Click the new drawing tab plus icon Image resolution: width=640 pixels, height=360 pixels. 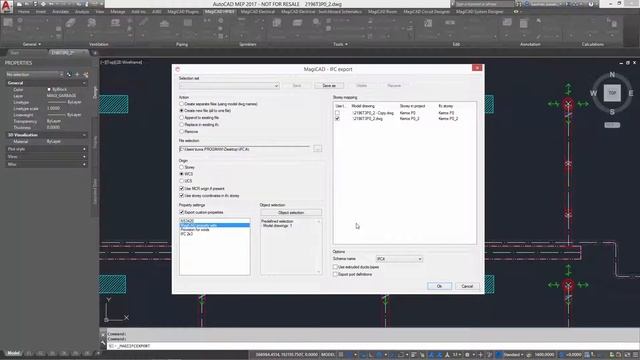[x=95, y=53]
